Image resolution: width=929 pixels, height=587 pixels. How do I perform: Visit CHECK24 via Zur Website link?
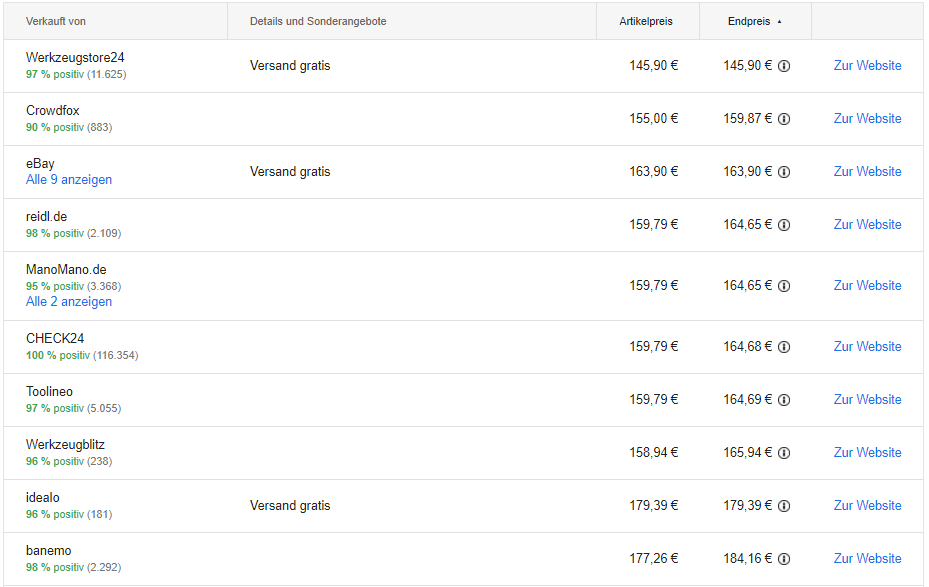pos(867,347)
